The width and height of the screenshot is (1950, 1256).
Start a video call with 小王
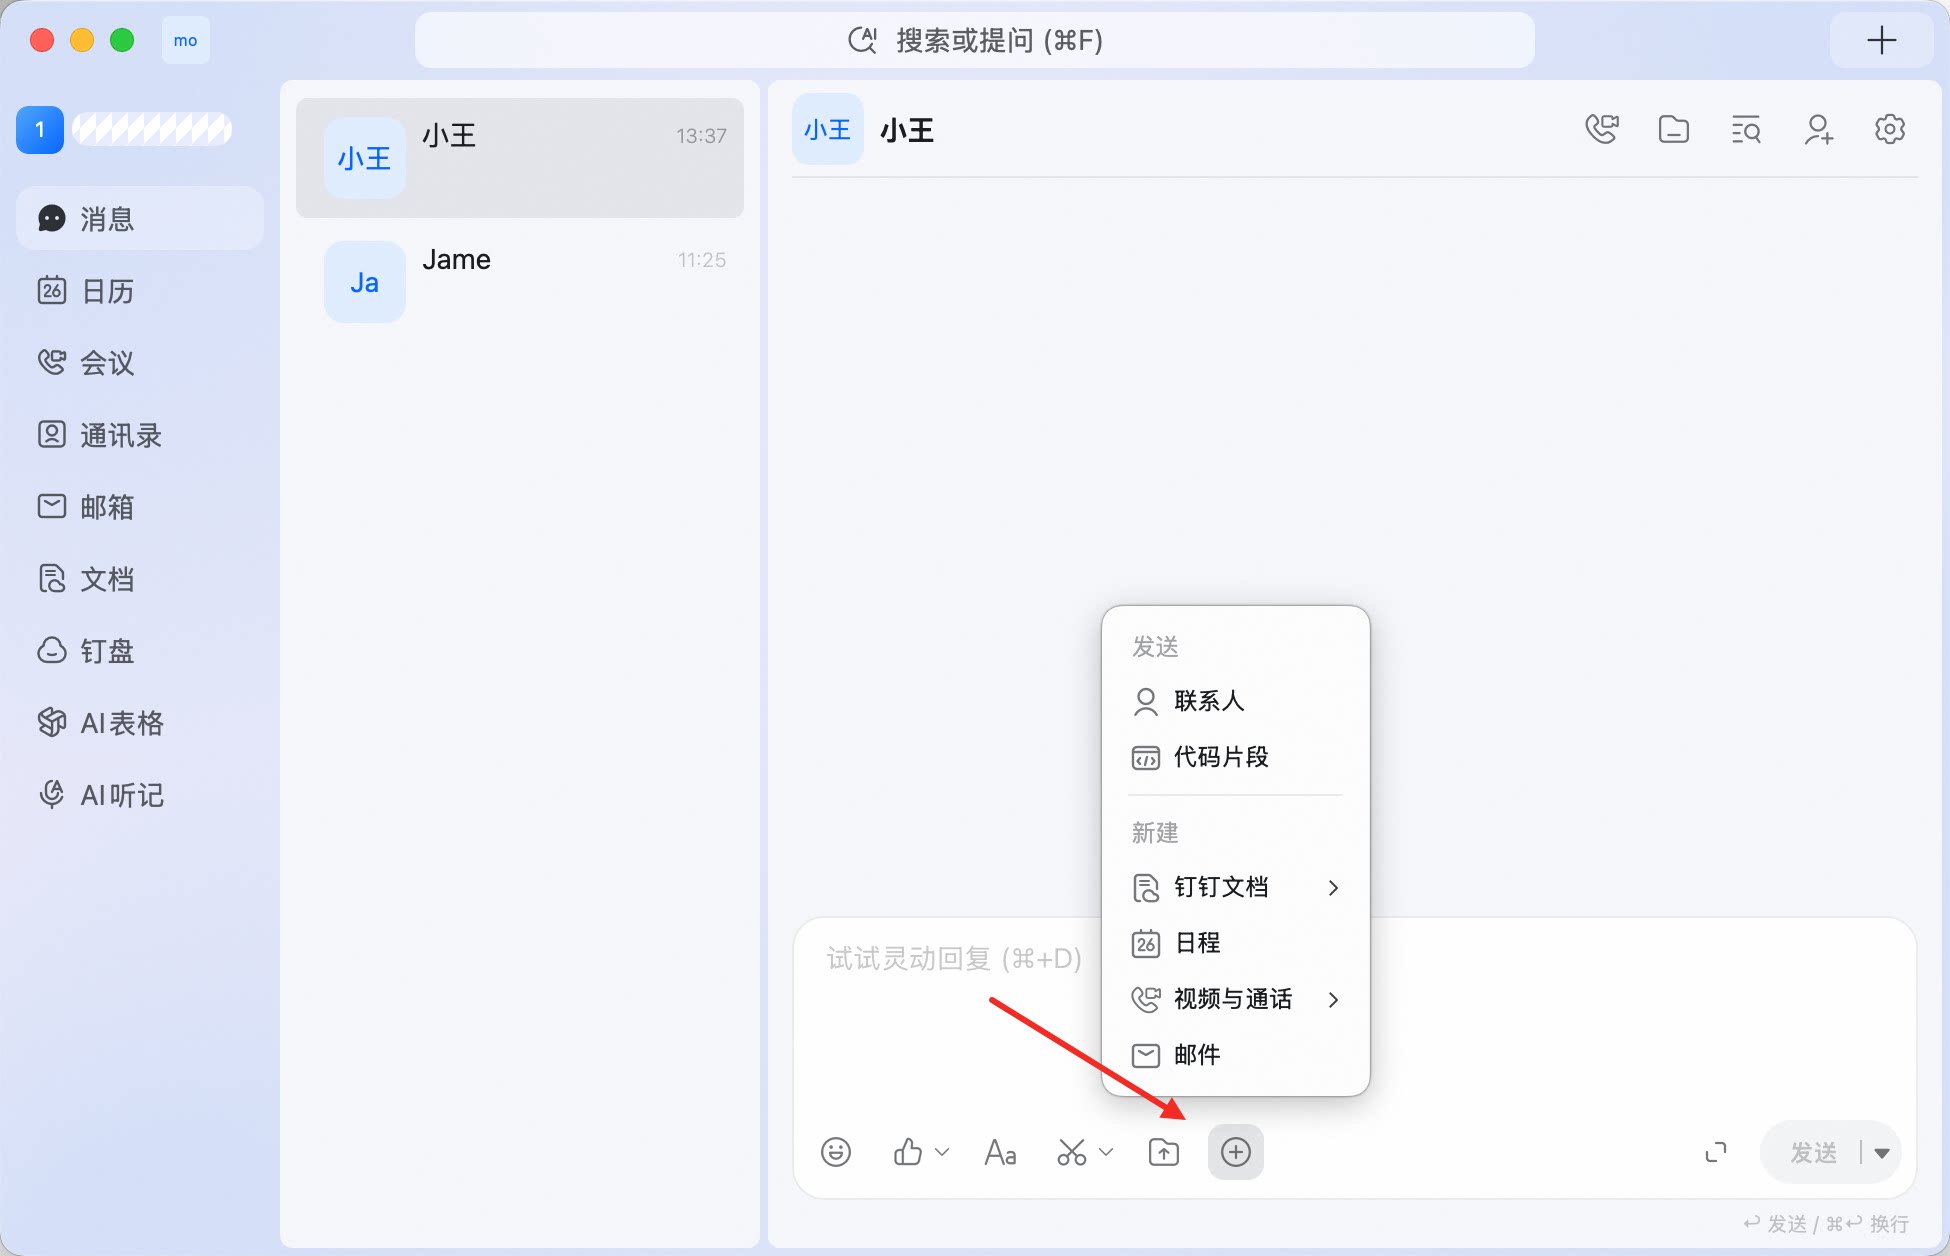pyautogui.click(x=1602, y=129)
